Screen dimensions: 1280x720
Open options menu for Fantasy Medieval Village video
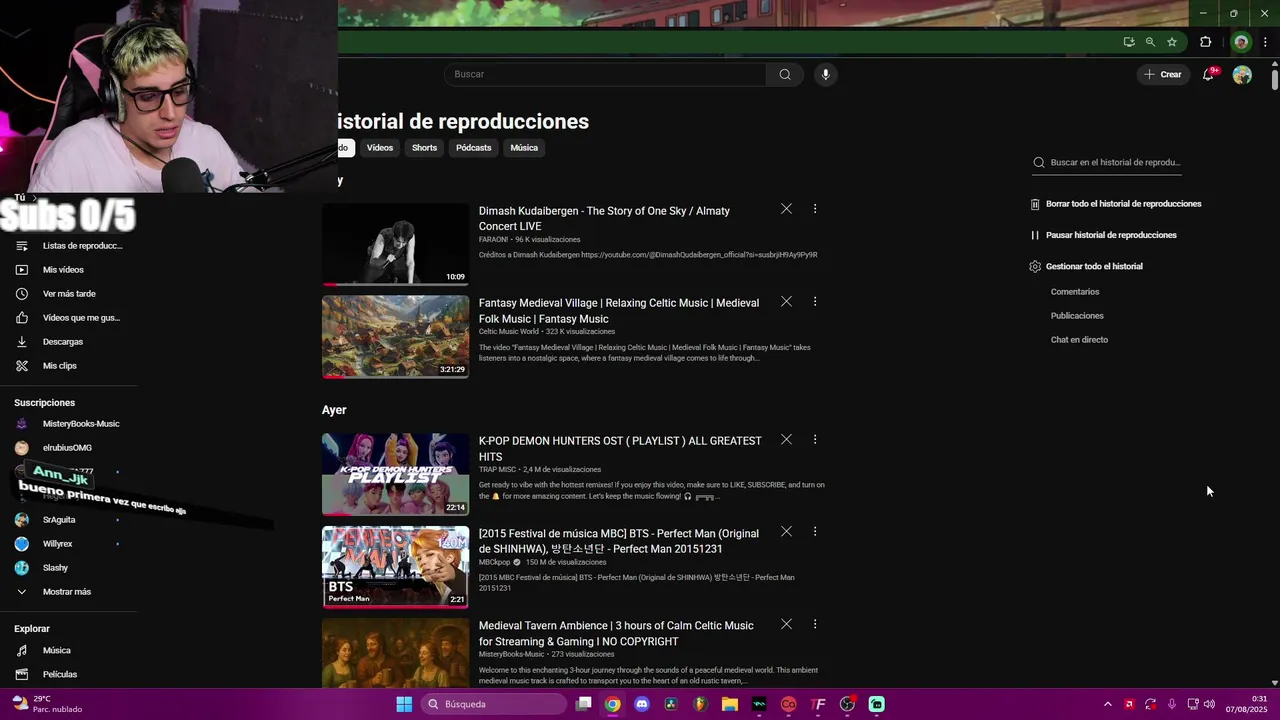(815, 301)
